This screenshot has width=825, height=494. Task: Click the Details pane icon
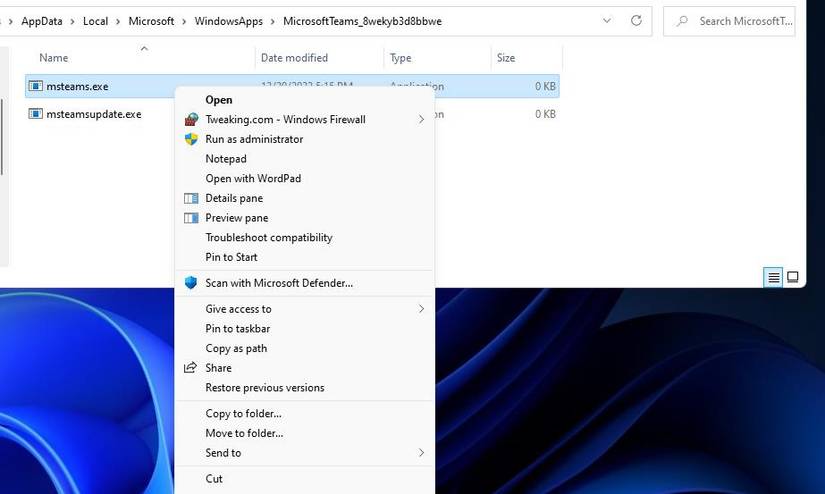[x=191, y=198]
